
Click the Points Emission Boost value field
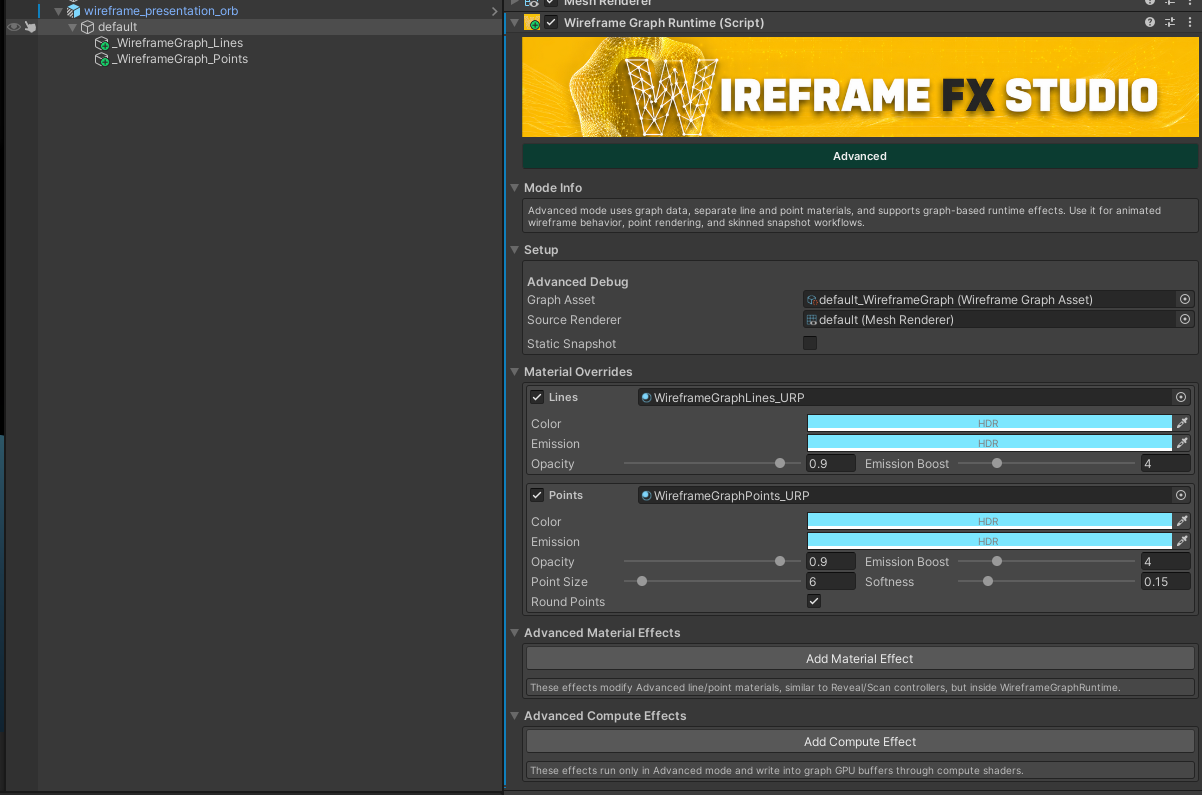pos(1165,561)
